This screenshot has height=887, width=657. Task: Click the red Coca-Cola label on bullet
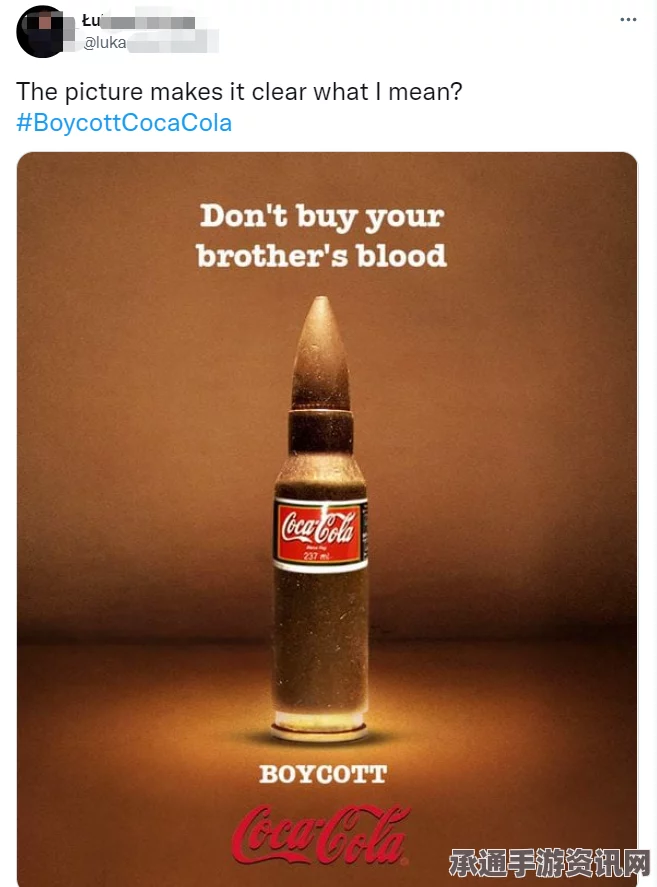[320, 533]
